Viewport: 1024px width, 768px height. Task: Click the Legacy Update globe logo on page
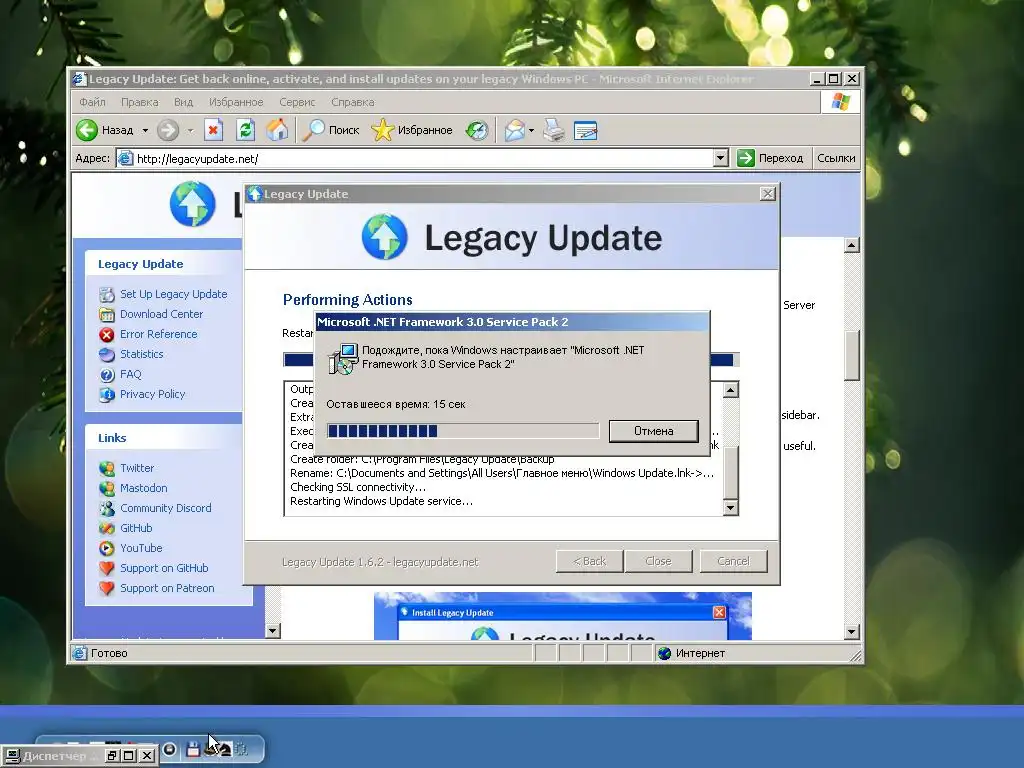[x=193, y=204]
